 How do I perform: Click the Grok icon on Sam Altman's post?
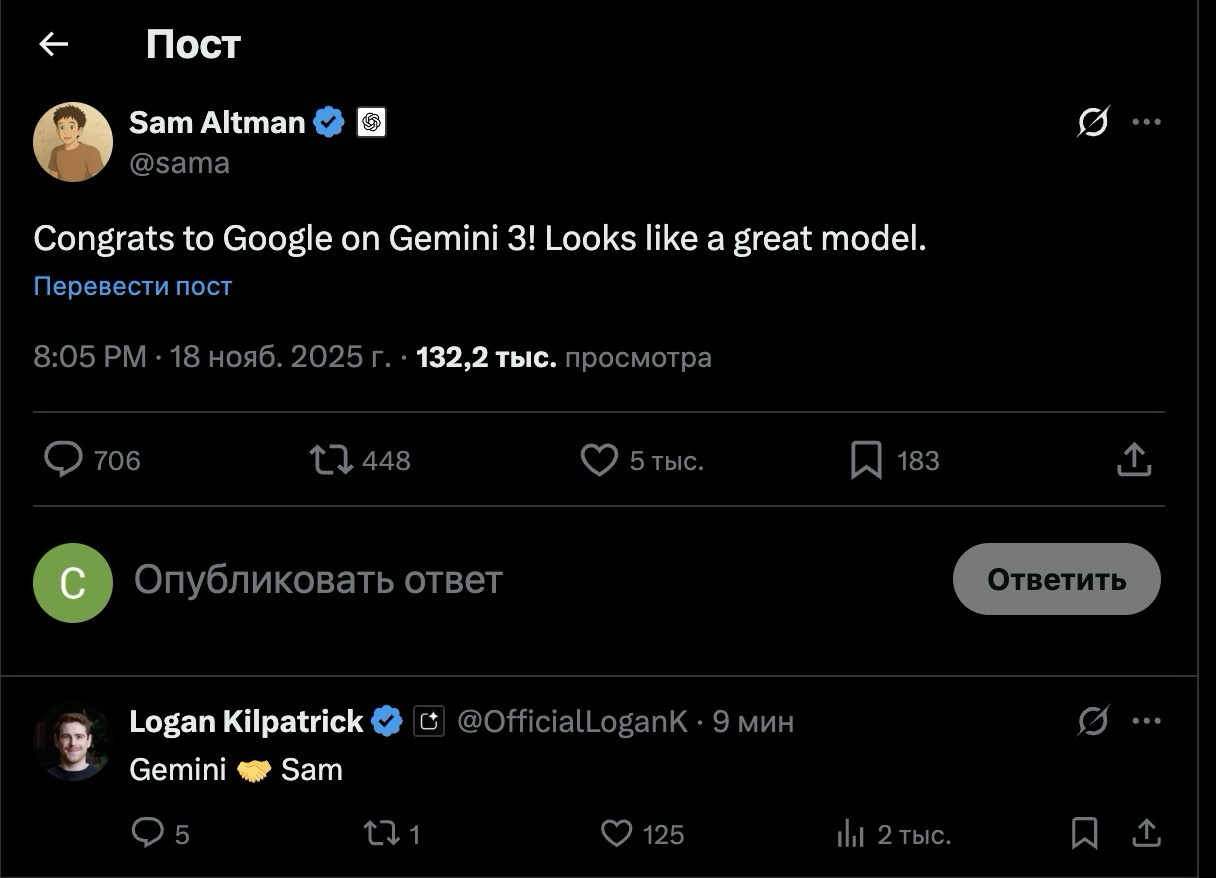point(1093,123)
